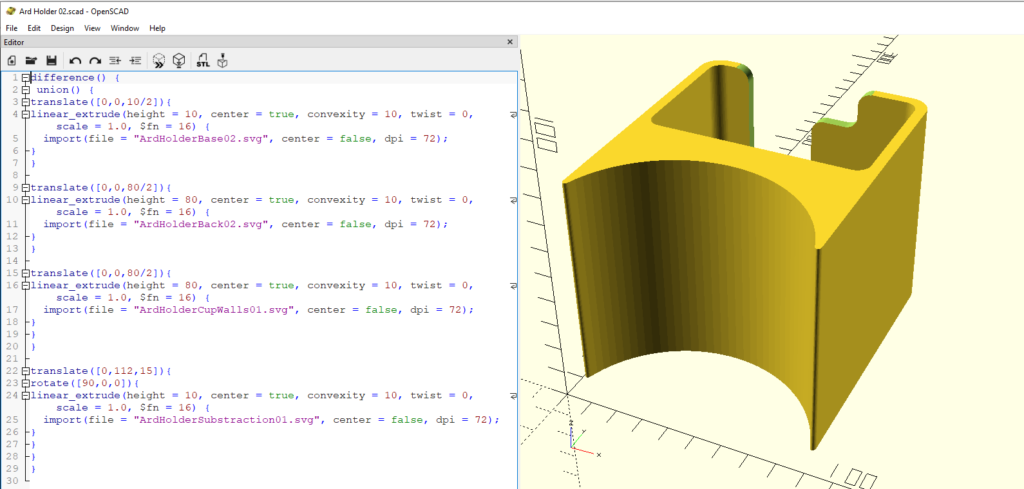The height and width of the screenshot is (489, 1024).
Task: Click the Editor panel title label
Action: tap(14, 42)
